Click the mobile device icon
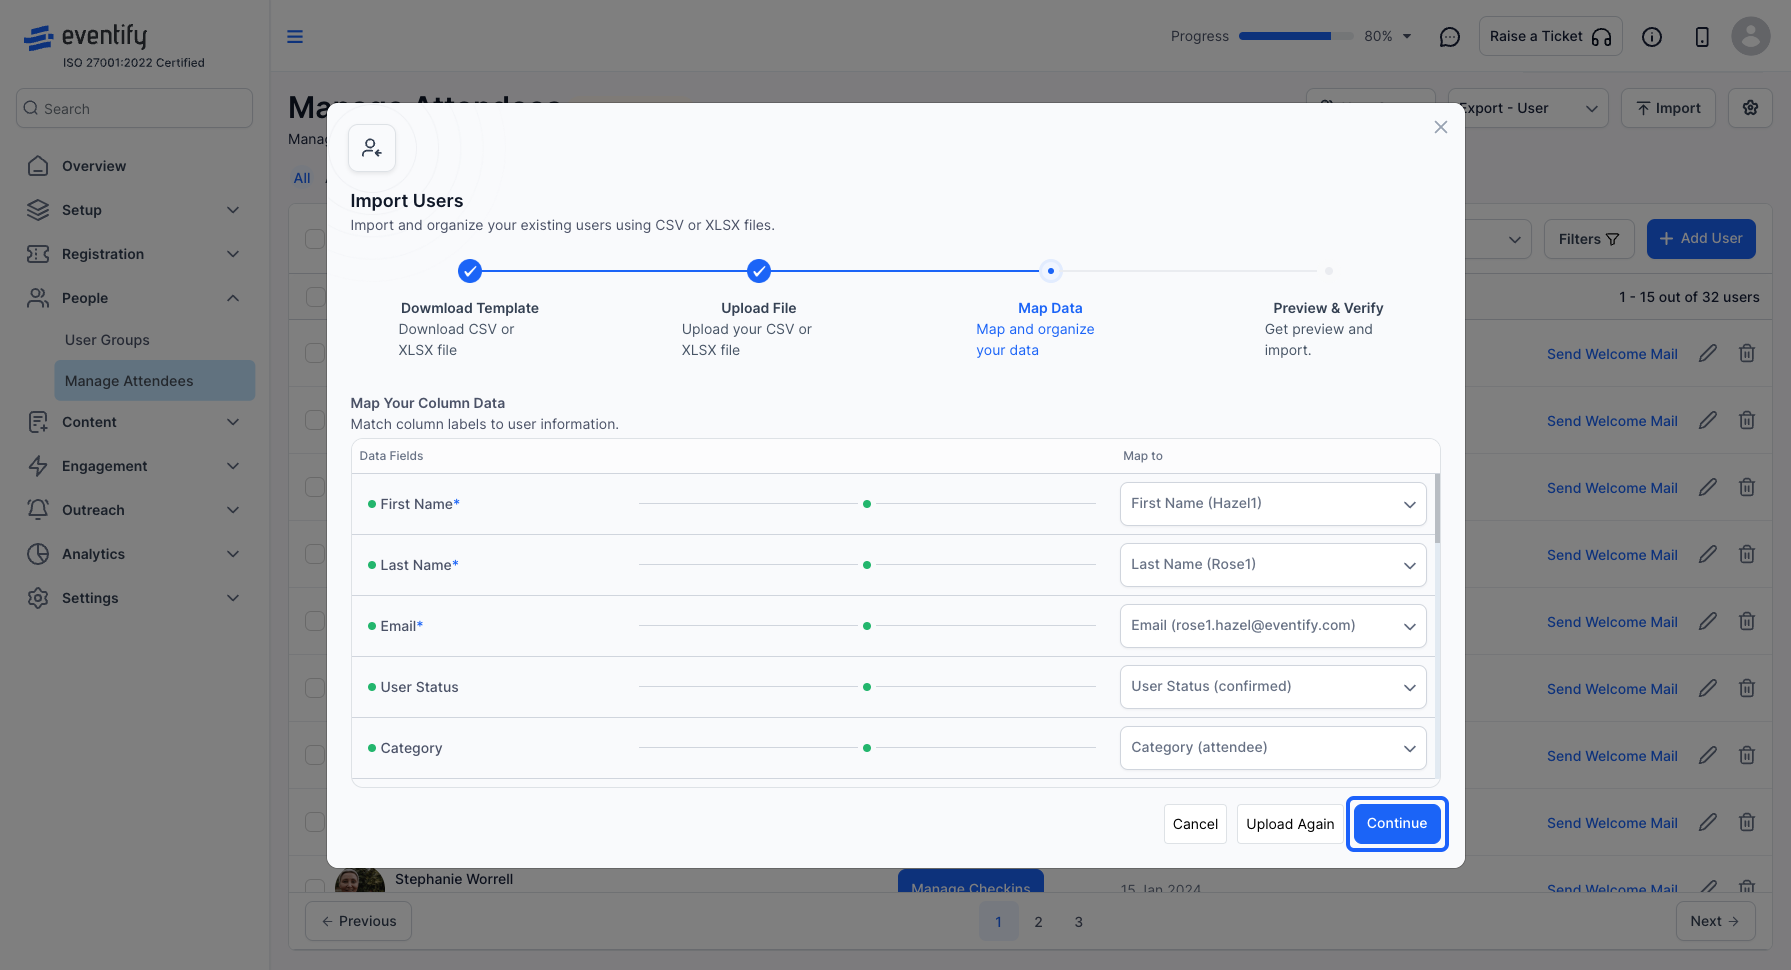This screenshot has height=970, width=1791. [1702, 37]
